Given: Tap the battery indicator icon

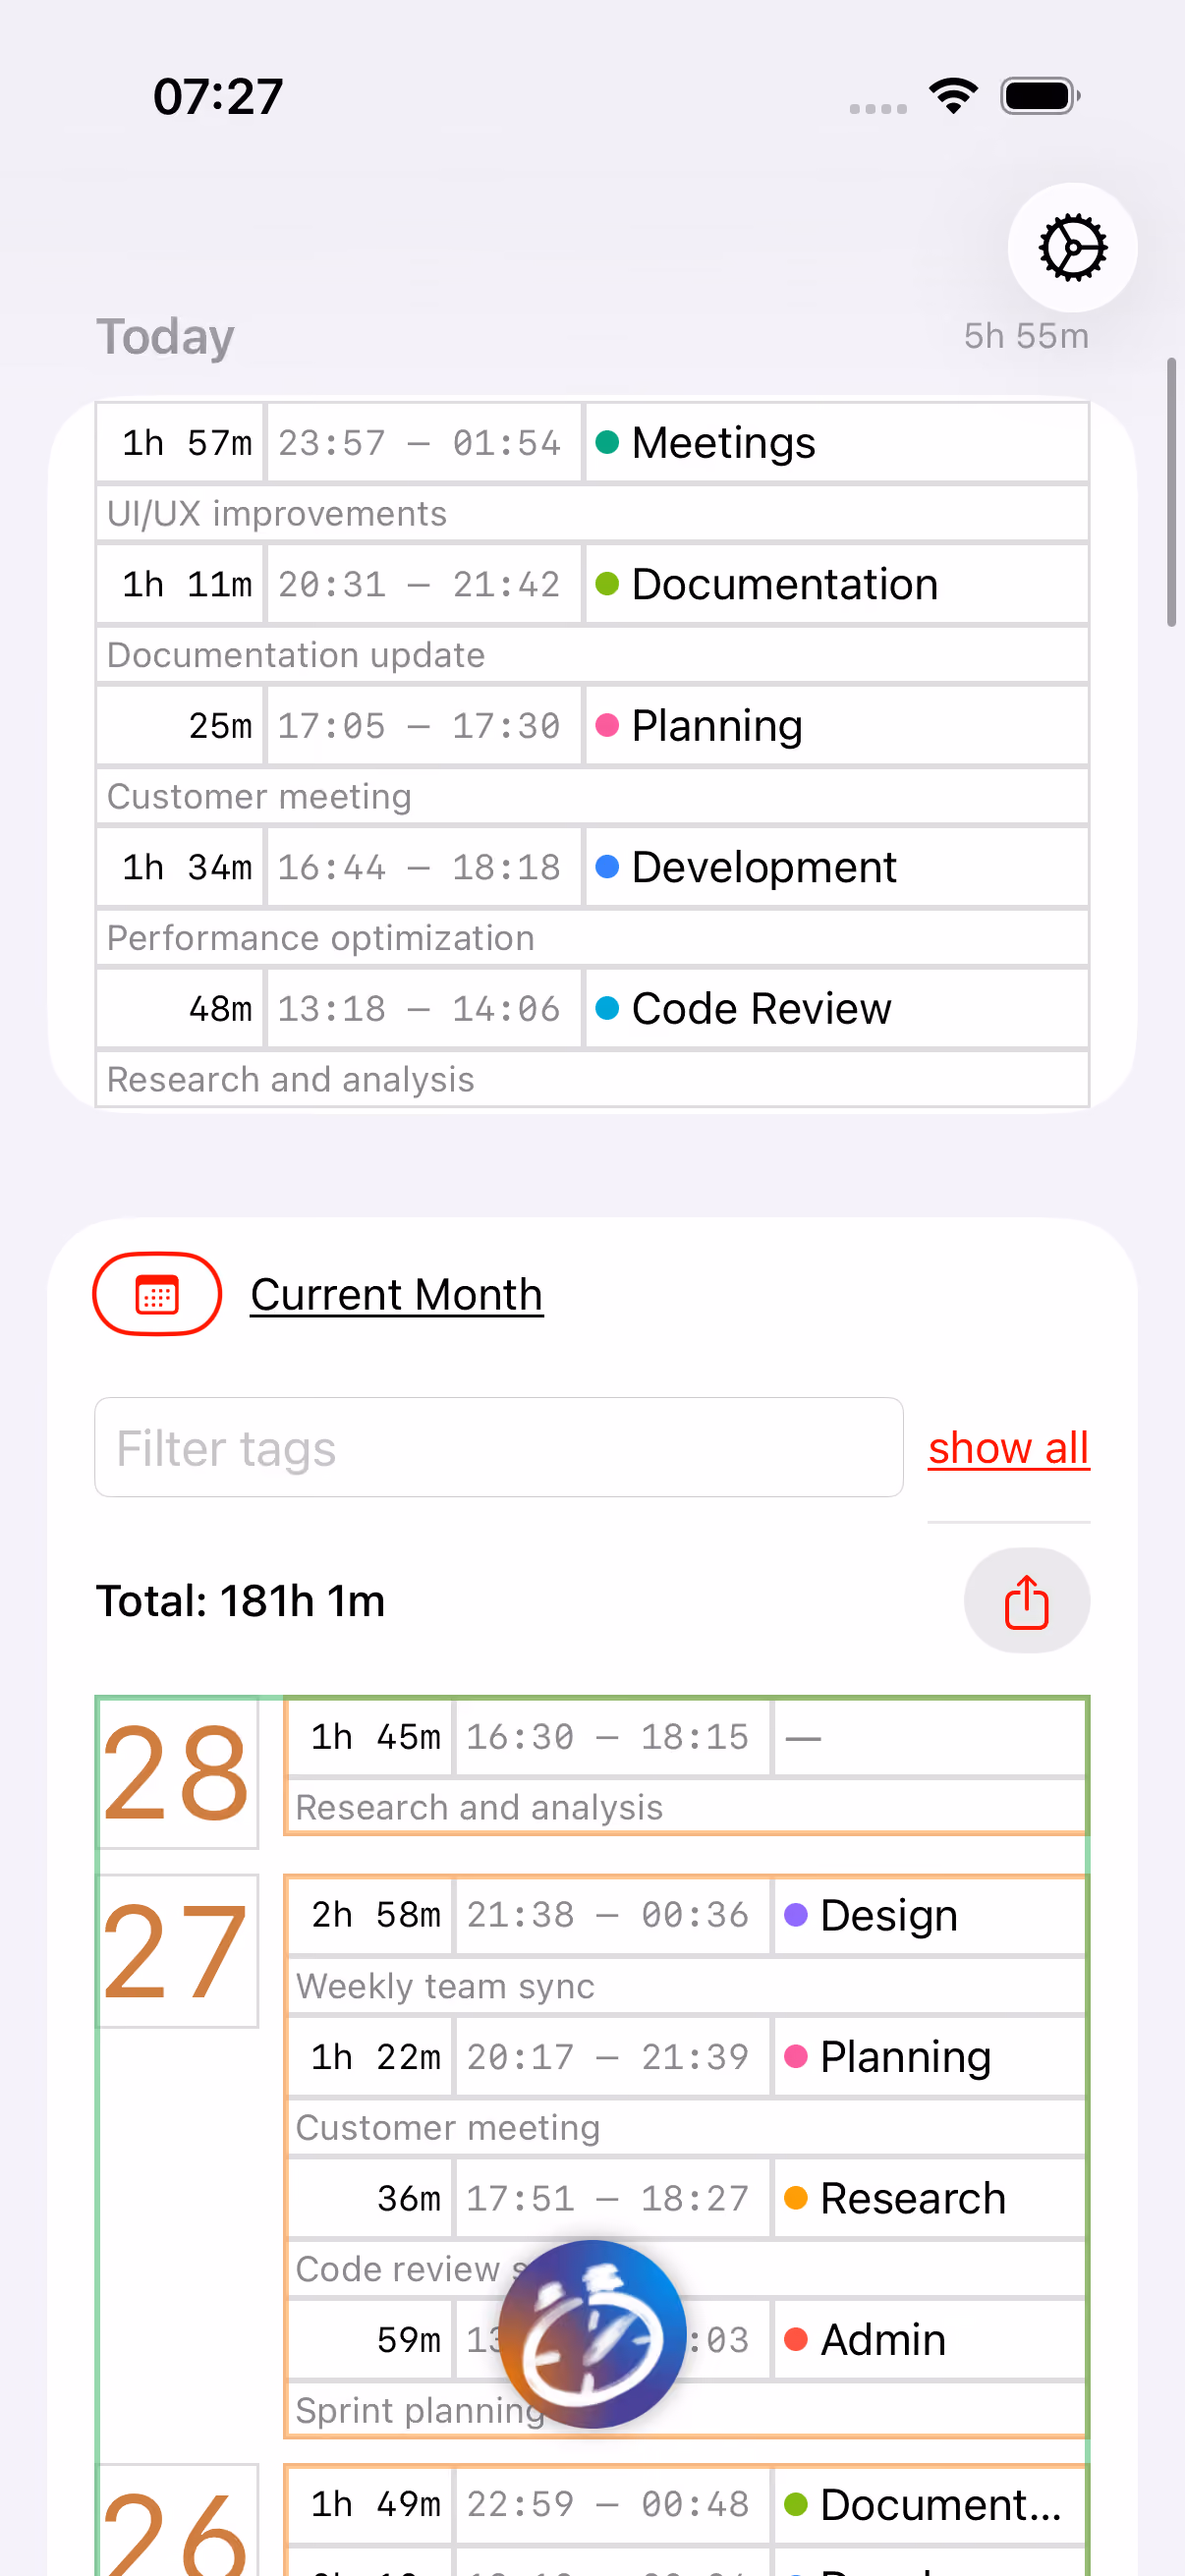Looking at the screenshot, I should coord(1040,96).
